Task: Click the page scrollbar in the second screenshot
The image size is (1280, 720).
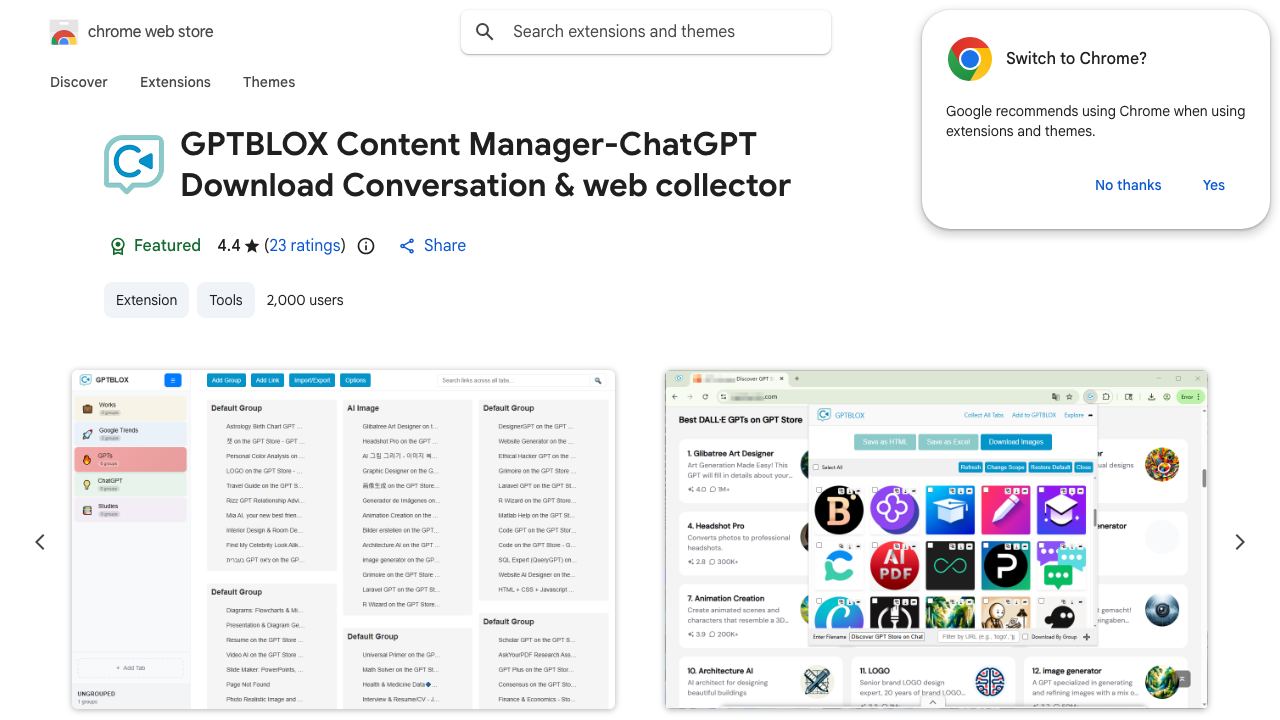Action: tap(1204, 478)
